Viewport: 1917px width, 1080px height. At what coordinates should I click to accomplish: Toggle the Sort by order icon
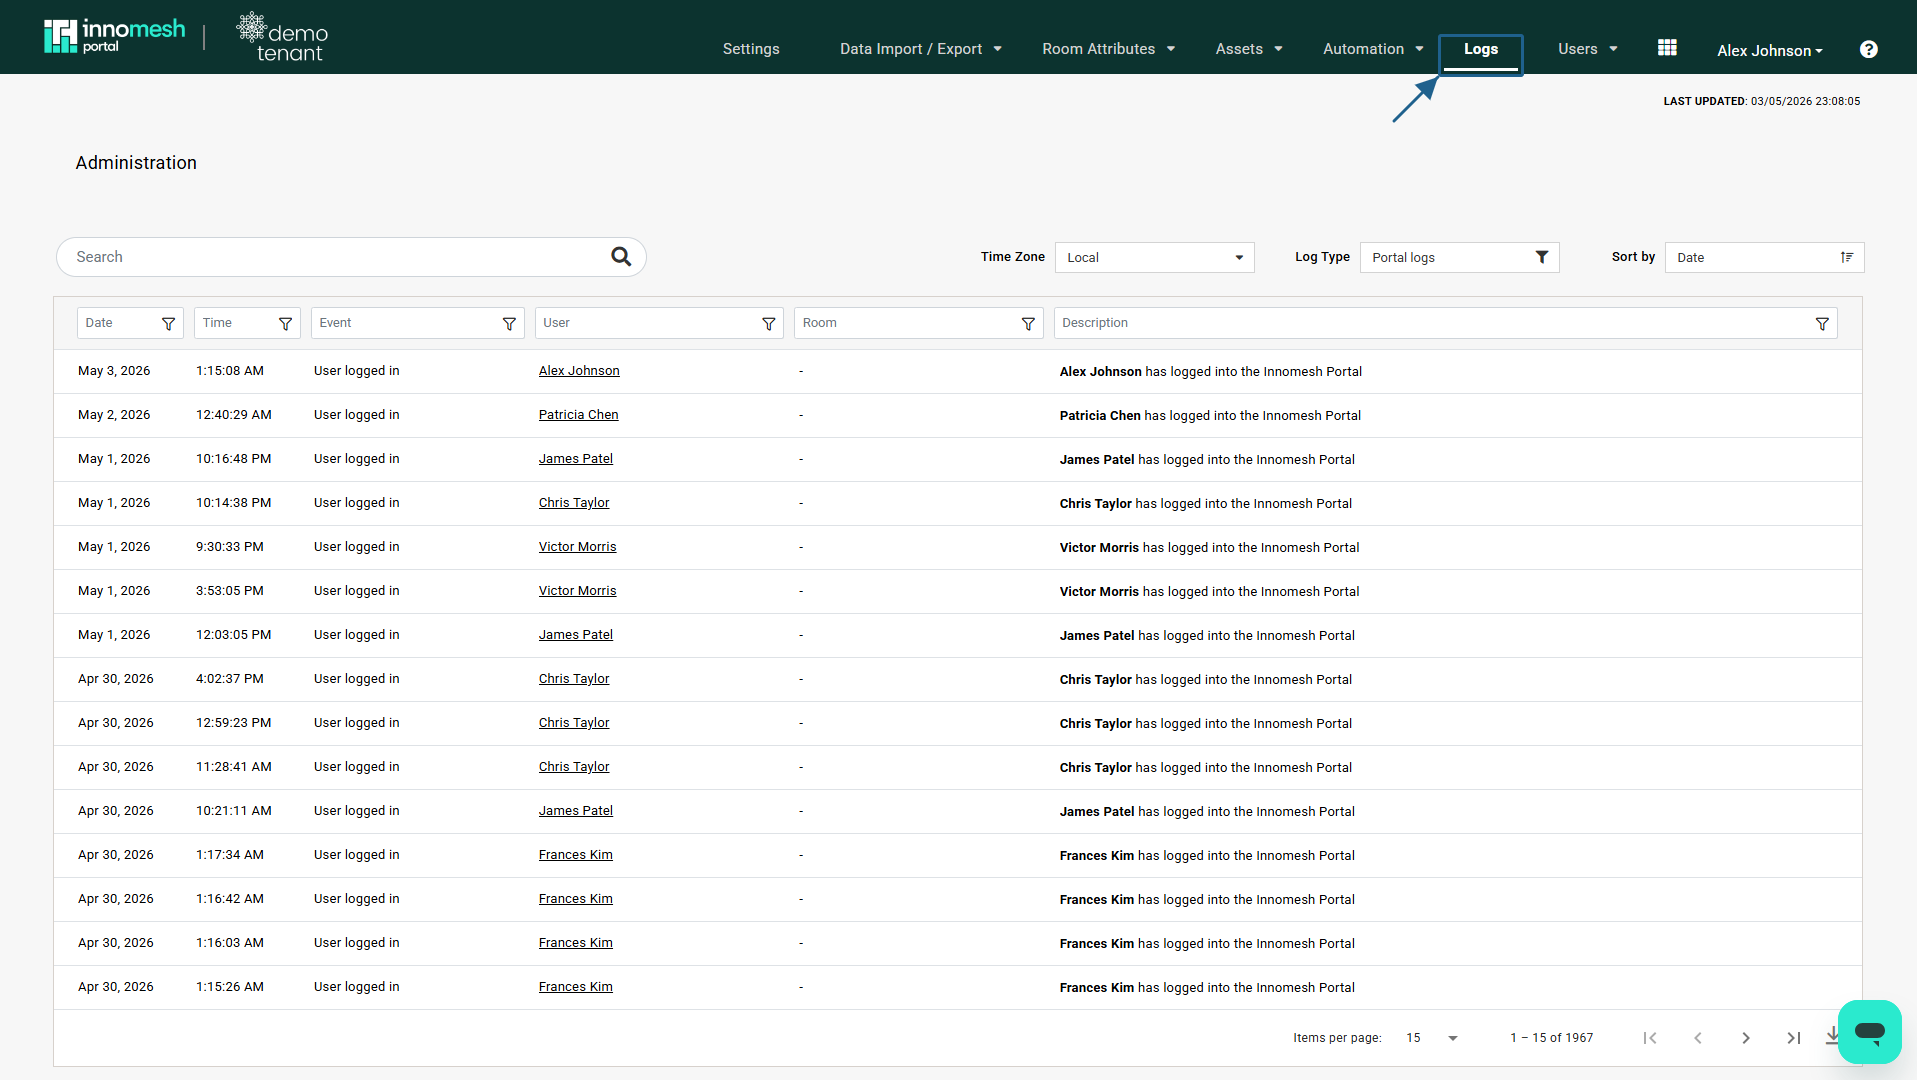point(1847,258)
